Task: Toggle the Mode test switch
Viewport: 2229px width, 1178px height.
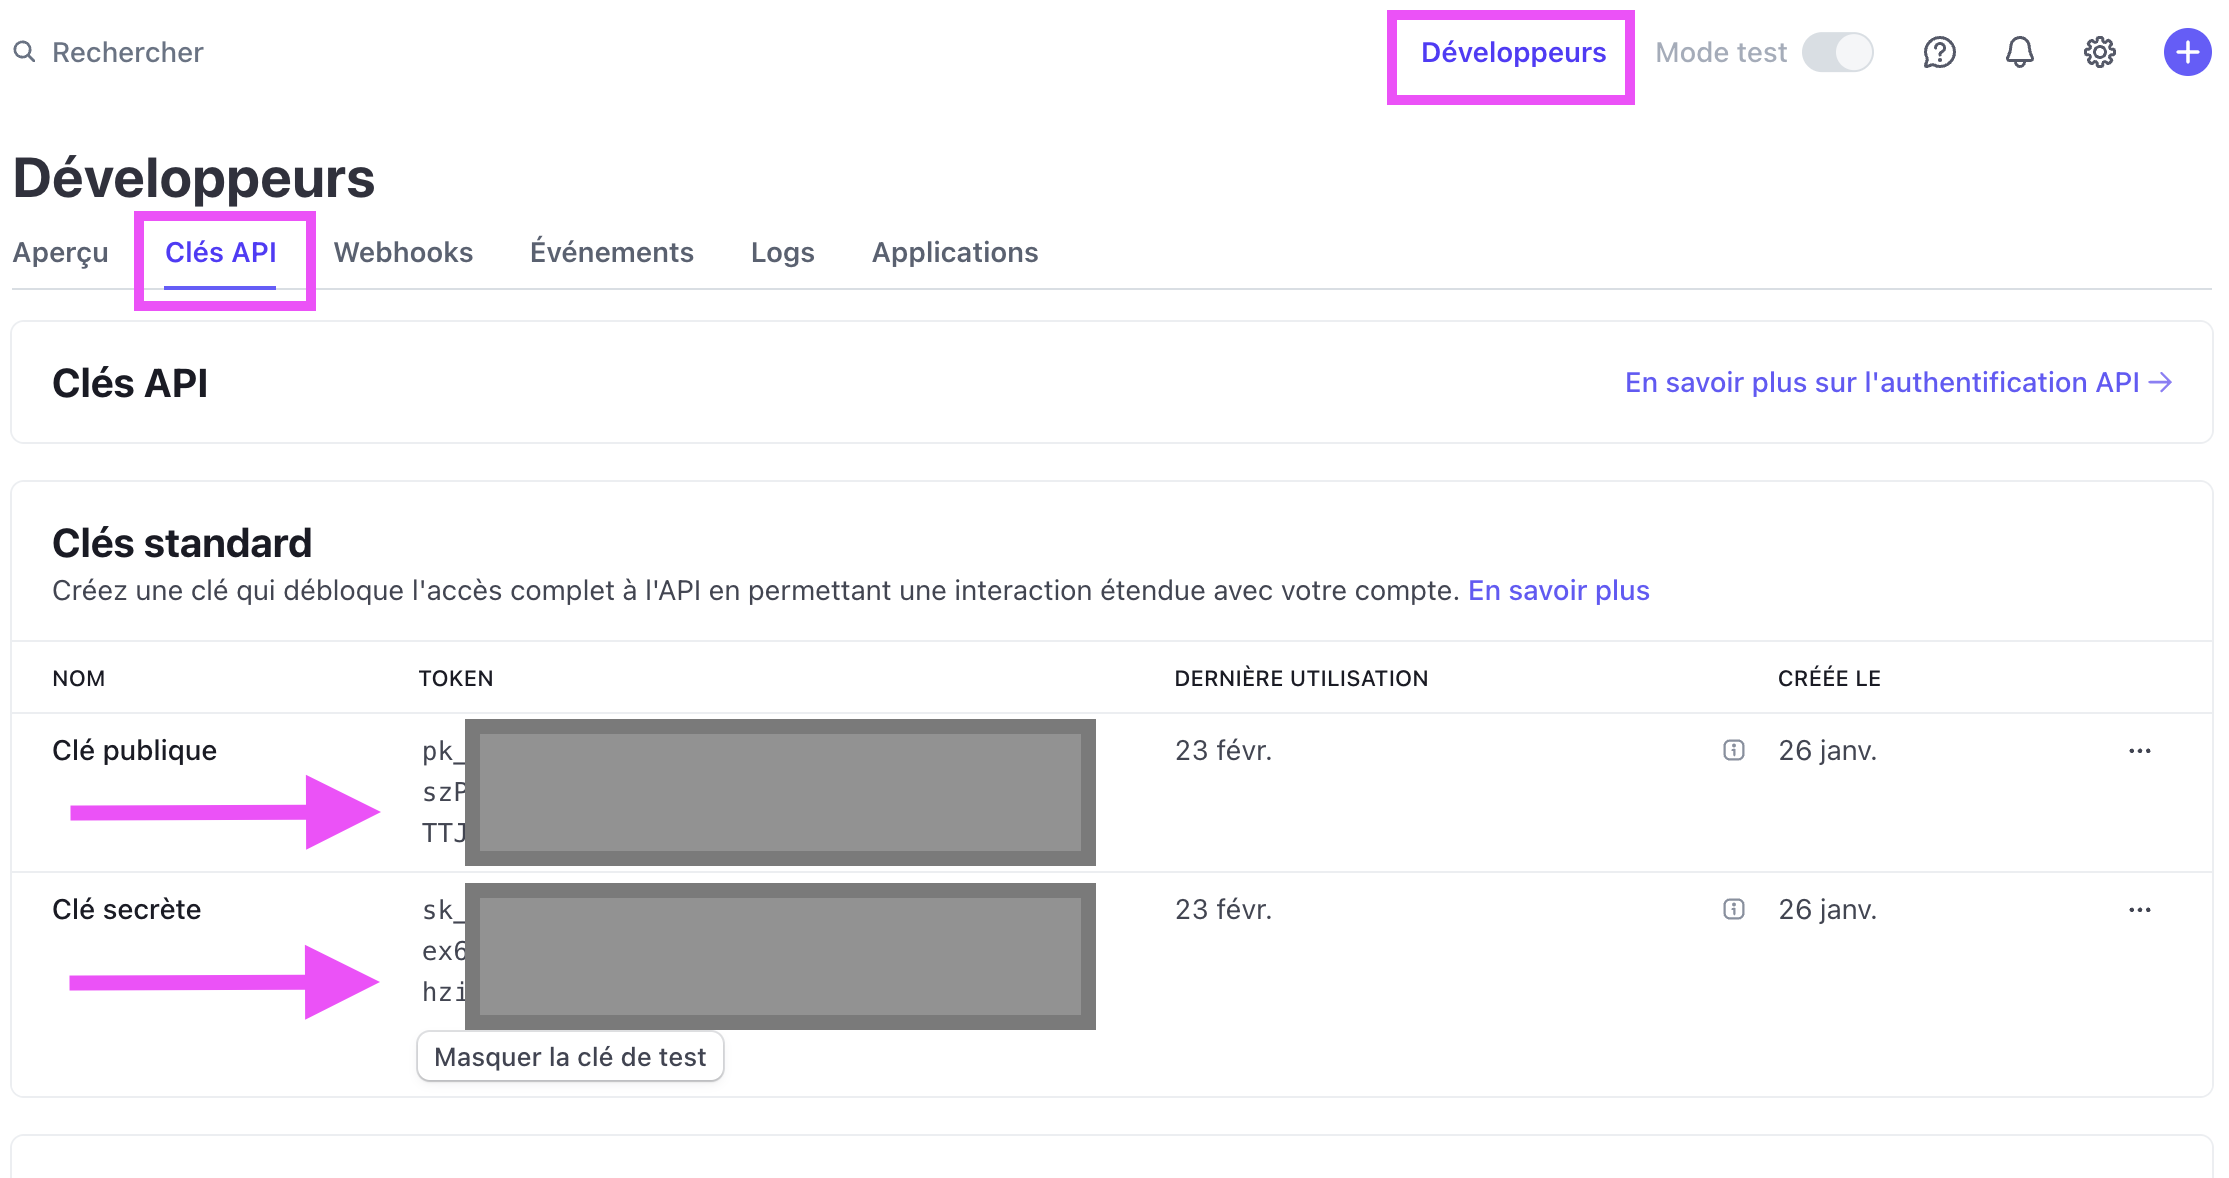Action: [x=1838, y=52]
